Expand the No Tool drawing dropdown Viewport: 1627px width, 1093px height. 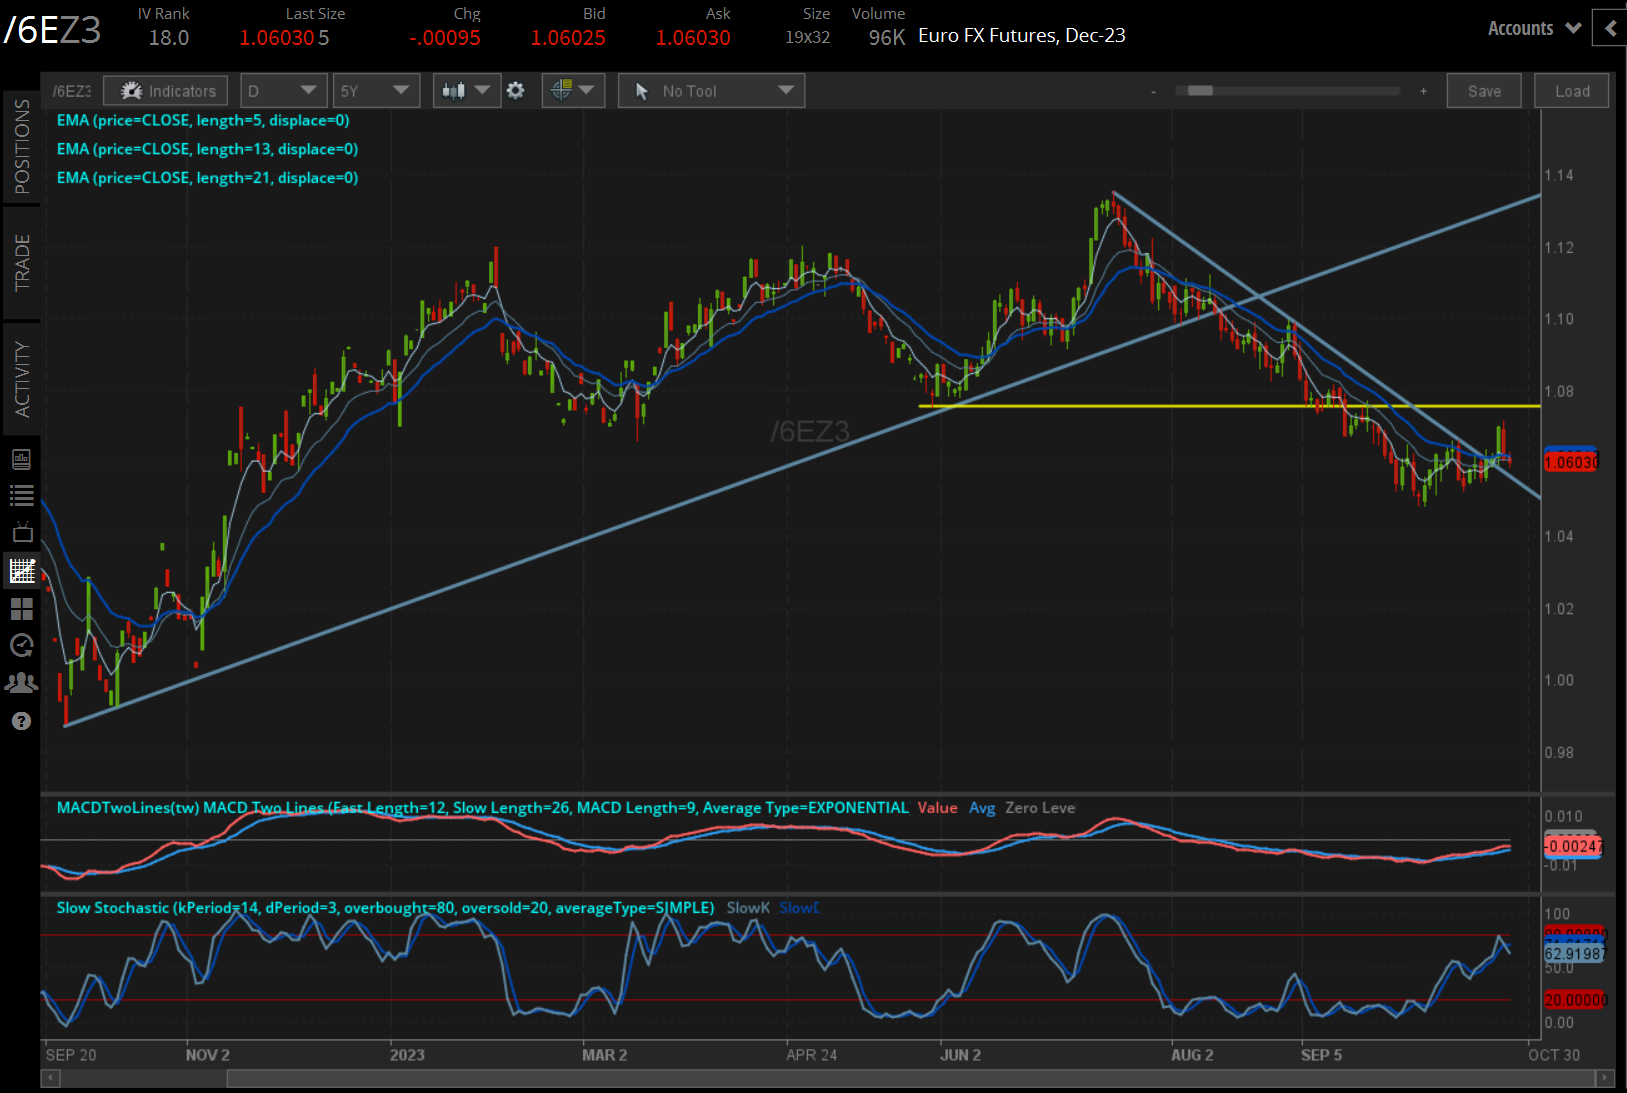[711, 91]
